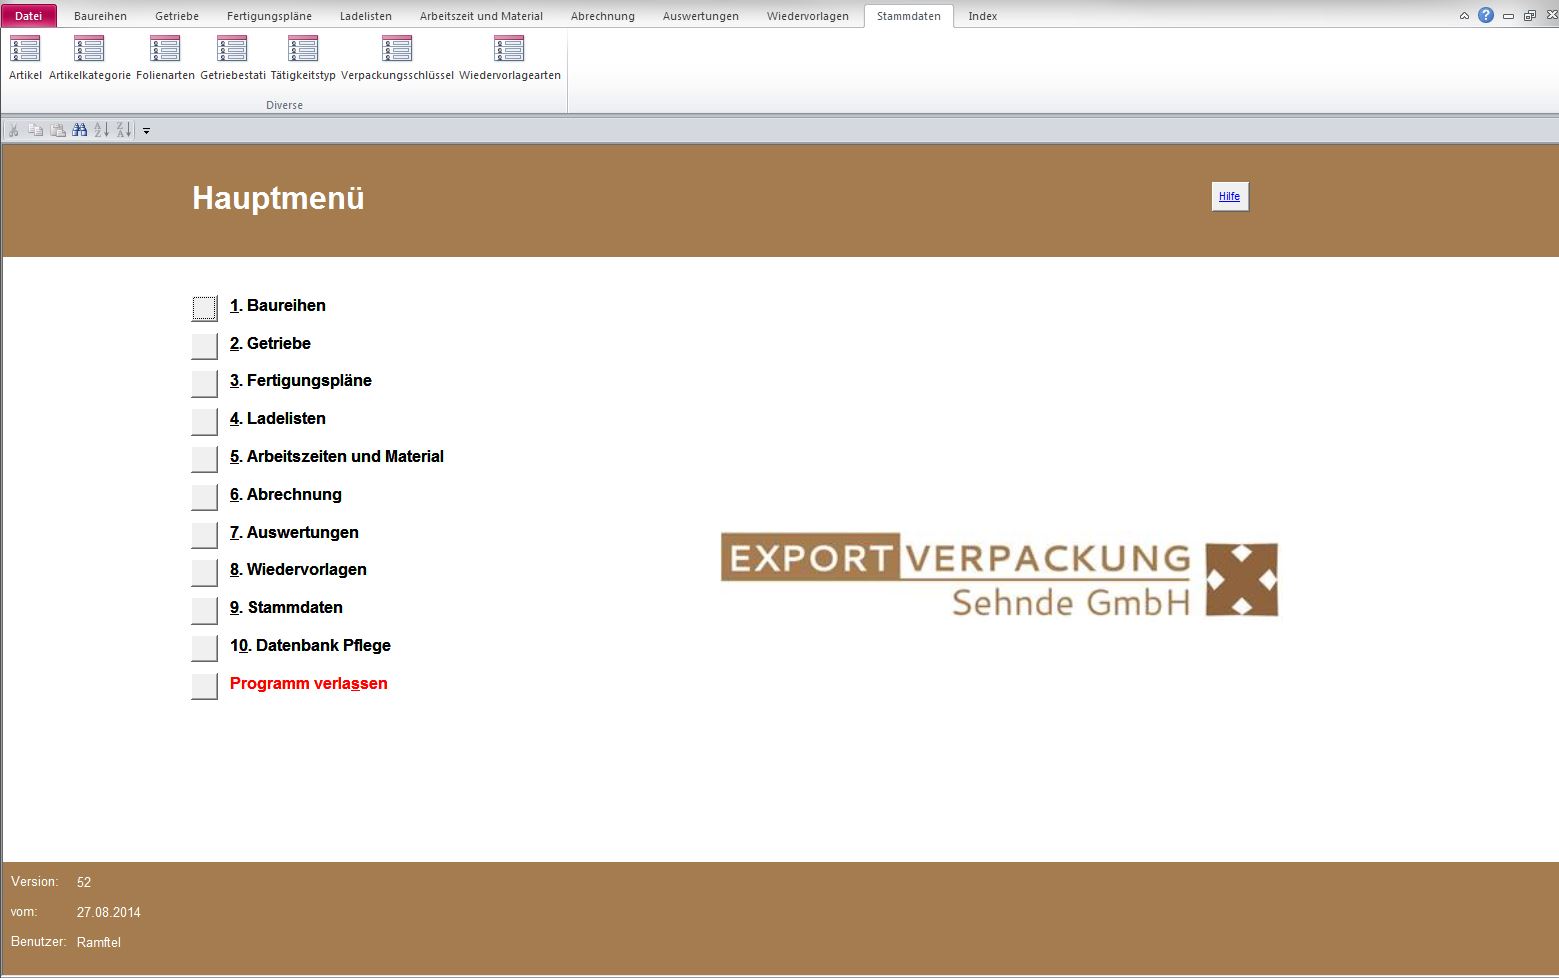Open the Artikelkategorie ribbon icon
Screen dimensions: 1559x978
(89, 58)
